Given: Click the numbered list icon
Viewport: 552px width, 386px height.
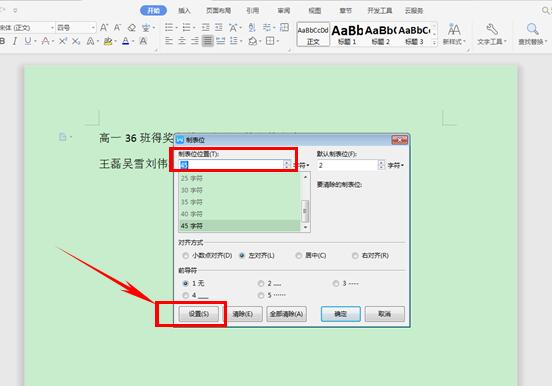Looking at the screenshot, I should click(186, 27).
